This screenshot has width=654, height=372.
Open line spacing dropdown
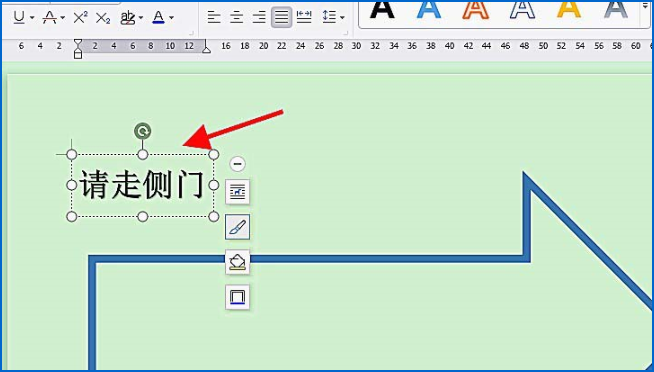(333, 18)
